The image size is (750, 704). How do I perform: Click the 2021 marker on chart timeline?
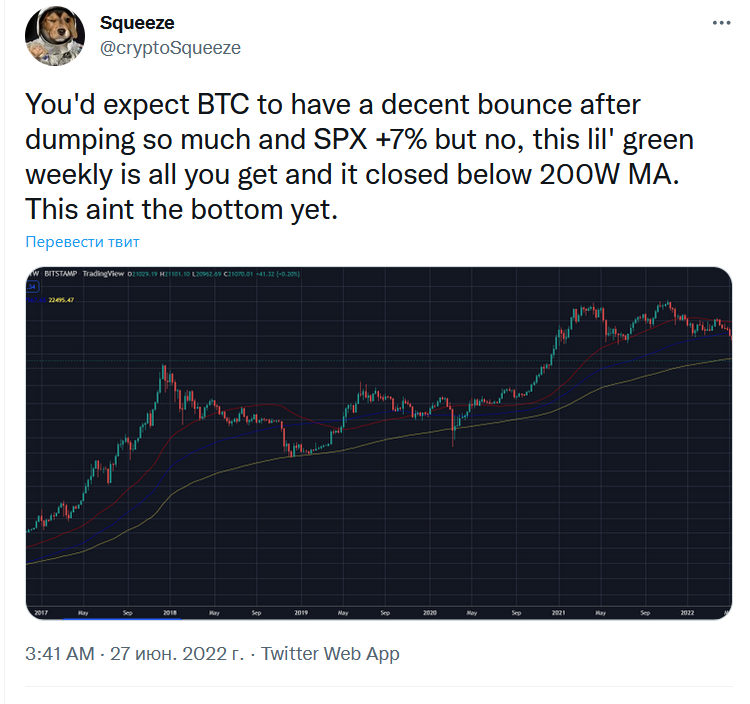click(558, 610)
